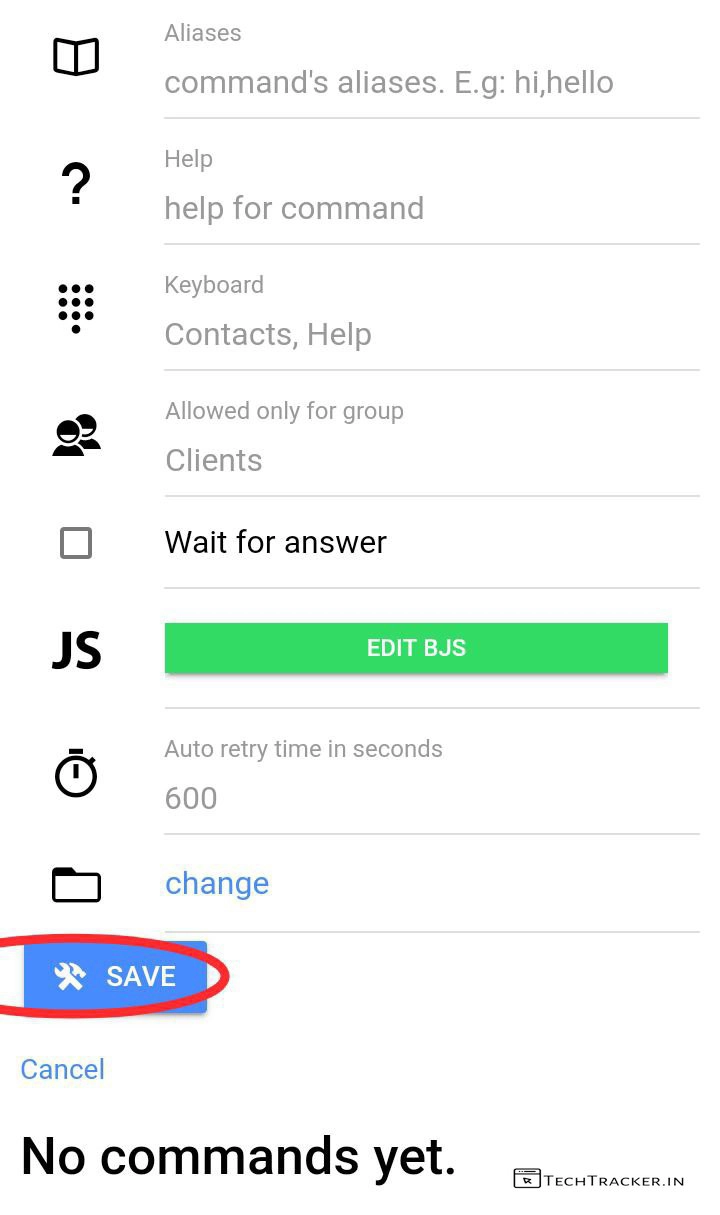
Task: Click the Cancel link
Action: (62, 1069)
